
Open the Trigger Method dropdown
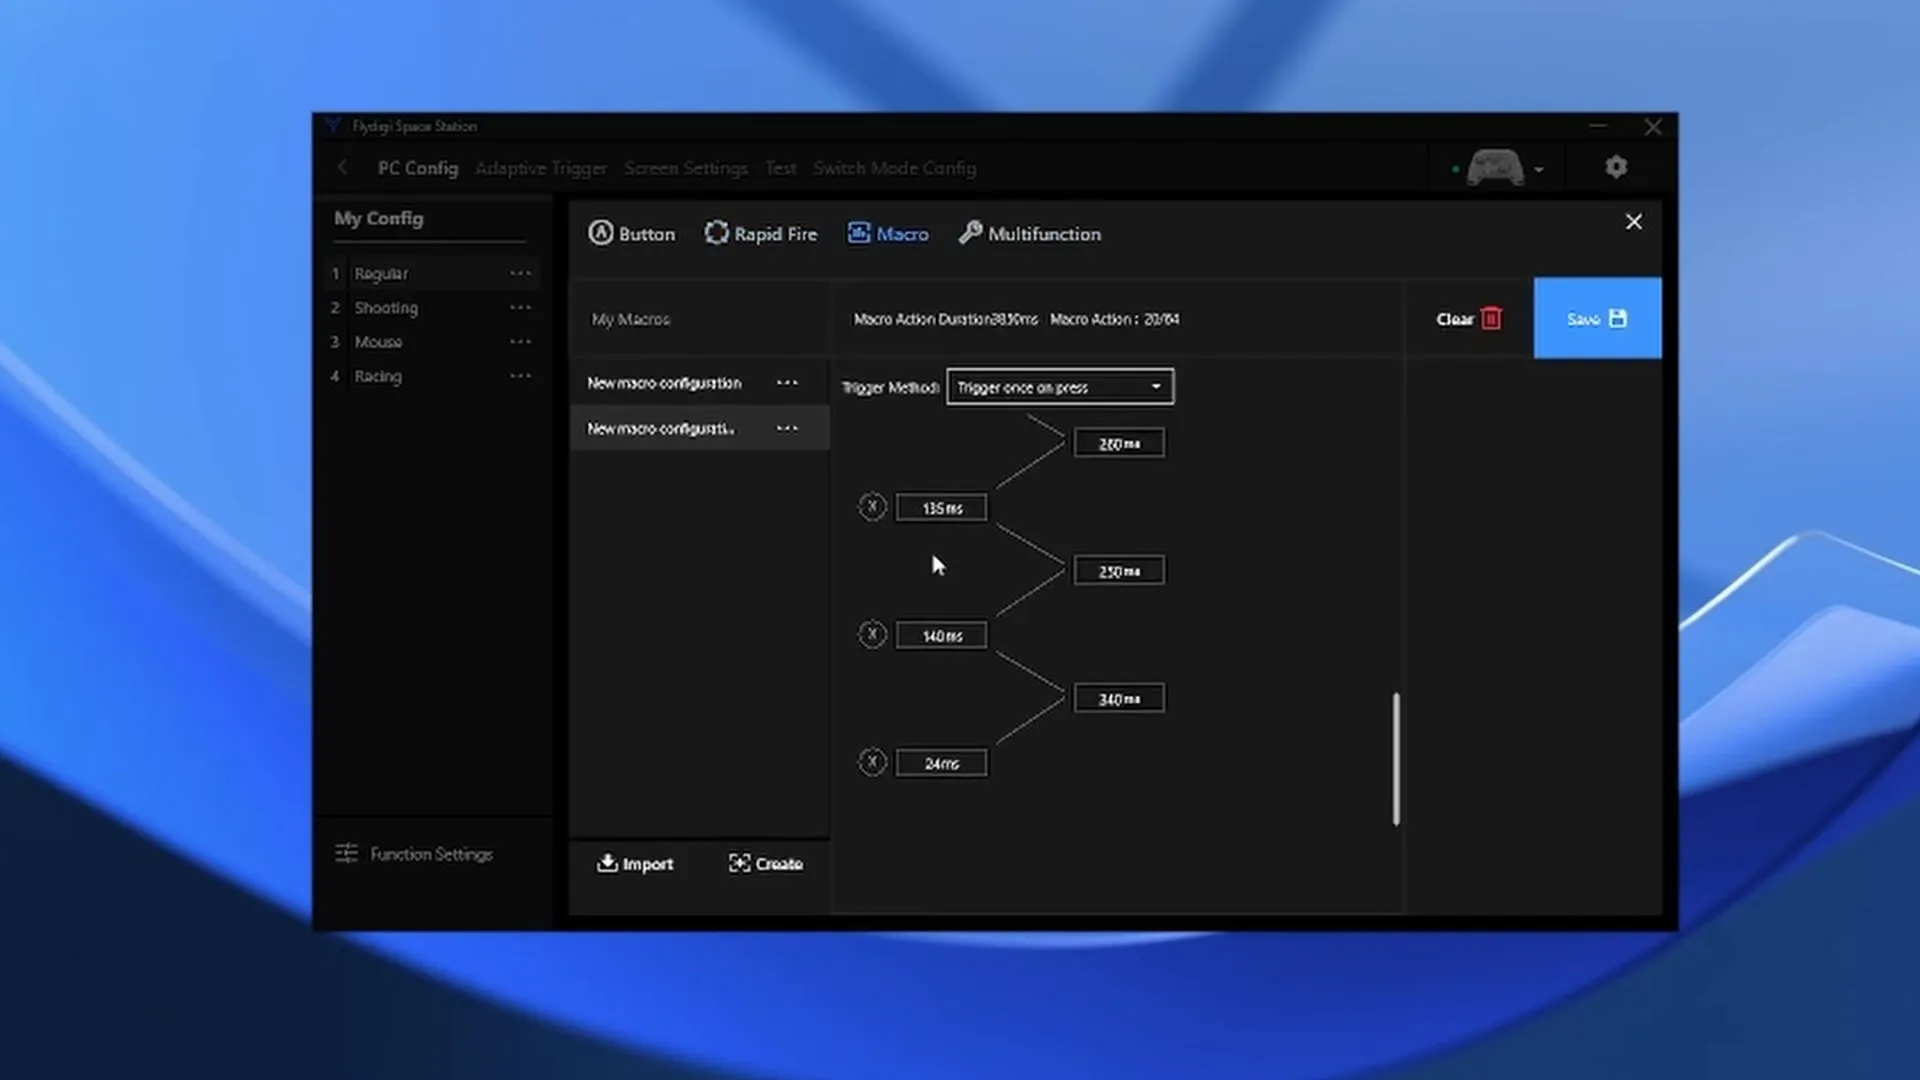pos(1060,387)
